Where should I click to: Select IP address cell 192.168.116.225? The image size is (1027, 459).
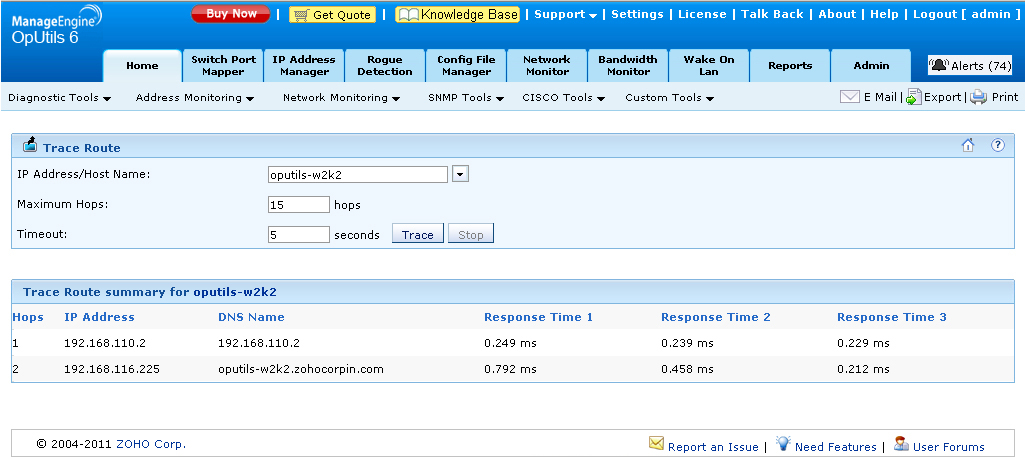111,369
